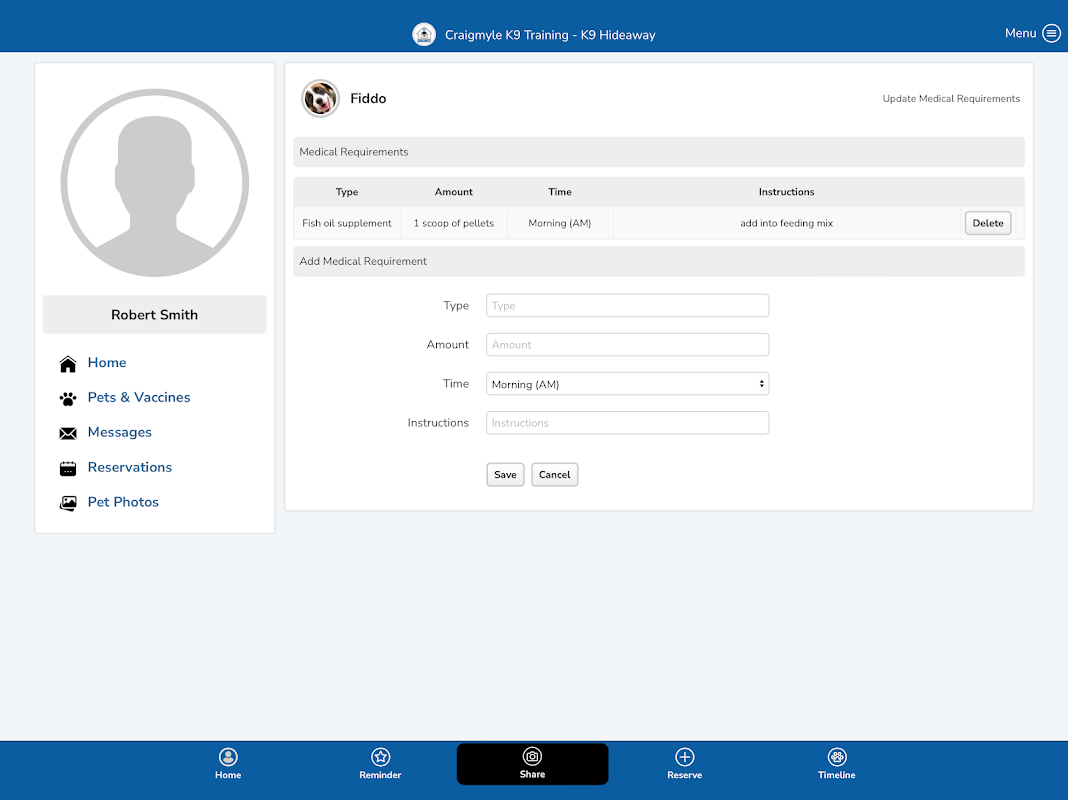Focus the Amount input field
Screen dimensions: 1068x800
(x=627, y=345)
